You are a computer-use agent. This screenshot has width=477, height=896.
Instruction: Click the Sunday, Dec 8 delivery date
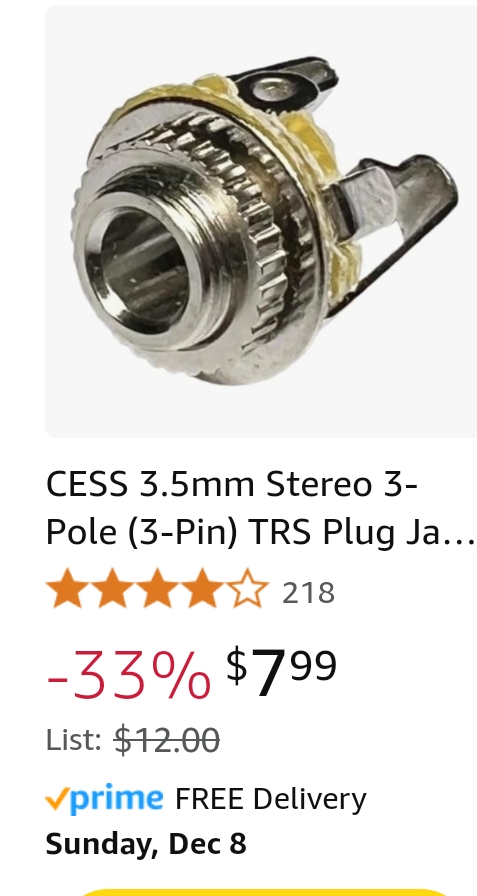[x=146, y=843]
